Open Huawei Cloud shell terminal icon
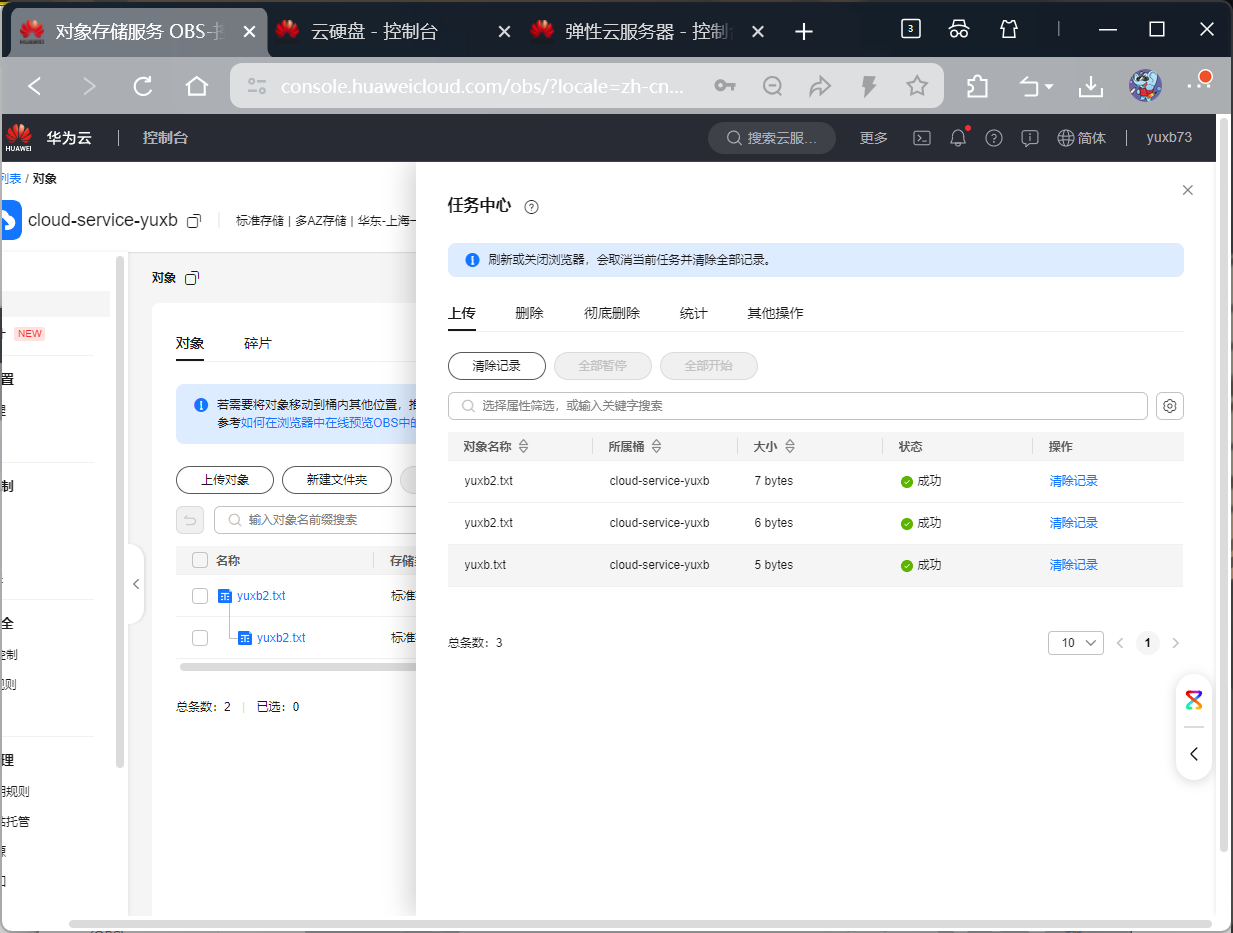The width and height of the screenshot is (1233, 933). click(x=923, y=138)
